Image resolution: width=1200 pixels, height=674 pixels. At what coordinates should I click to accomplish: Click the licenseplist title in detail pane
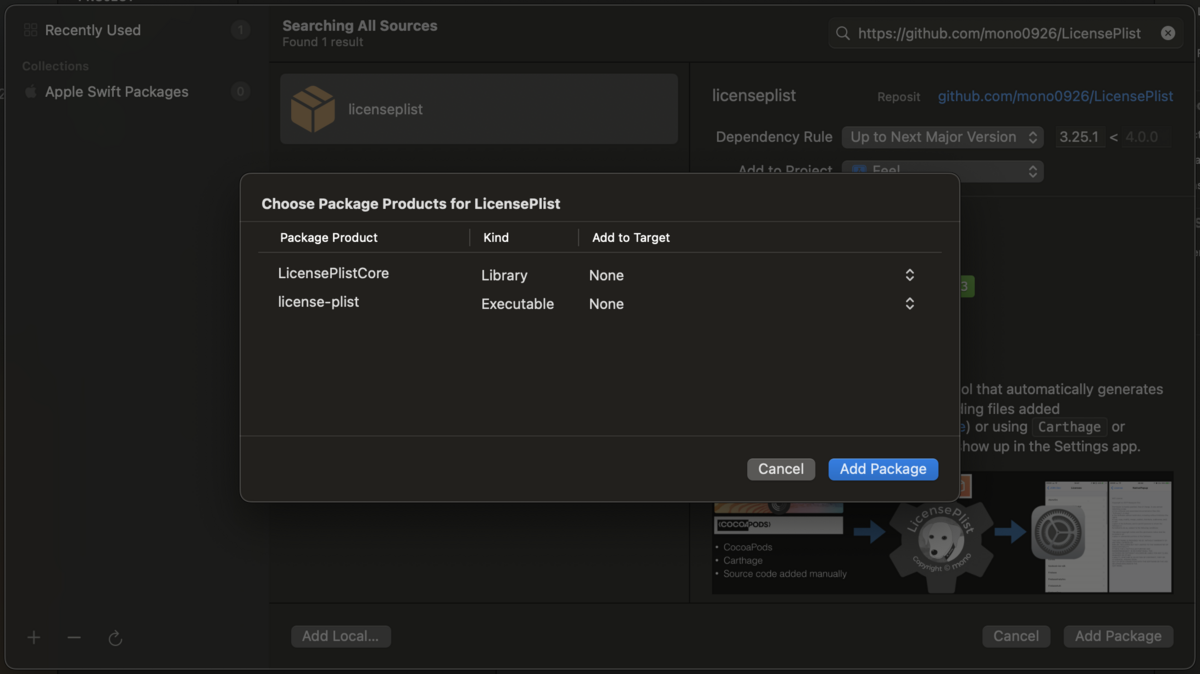[754, 96]
